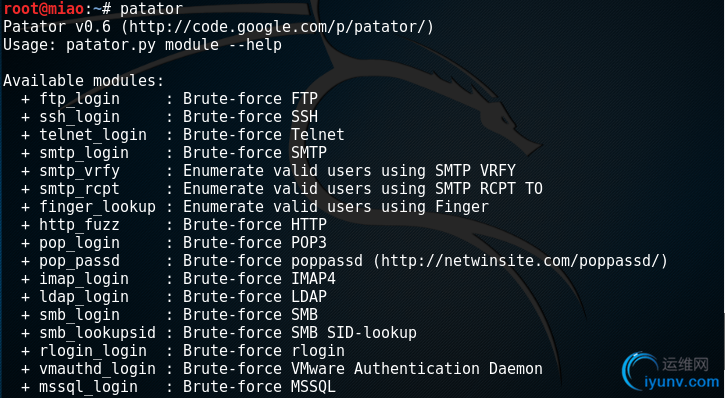Click the ldap_login module entry

point(84,297)
